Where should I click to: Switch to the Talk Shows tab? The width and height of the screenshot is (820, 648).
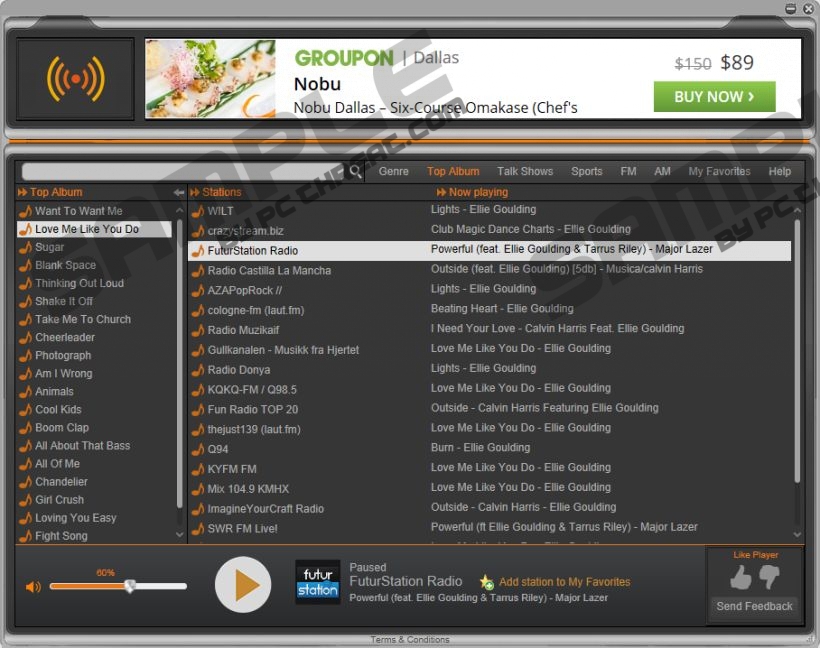(525, 171)
